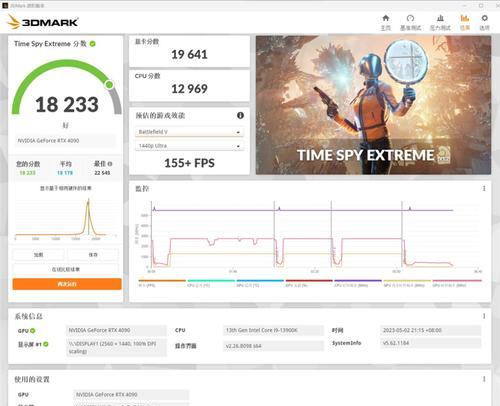500x406 pixels.
Task: Click the main score 18 233
Action: [67, 104]
